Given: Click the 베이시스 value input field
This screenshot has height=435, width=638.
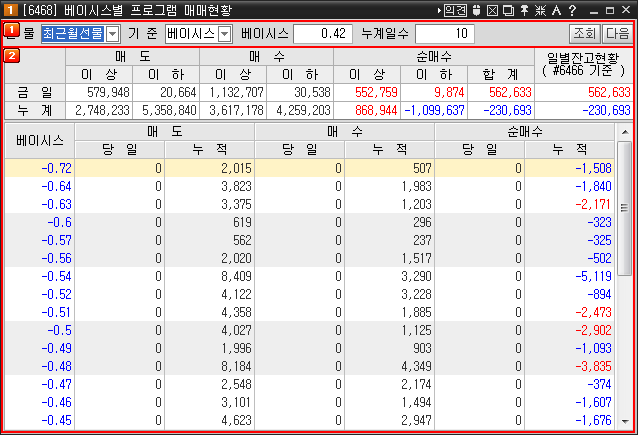Looking at the screenshot, I should coord(322,34).
